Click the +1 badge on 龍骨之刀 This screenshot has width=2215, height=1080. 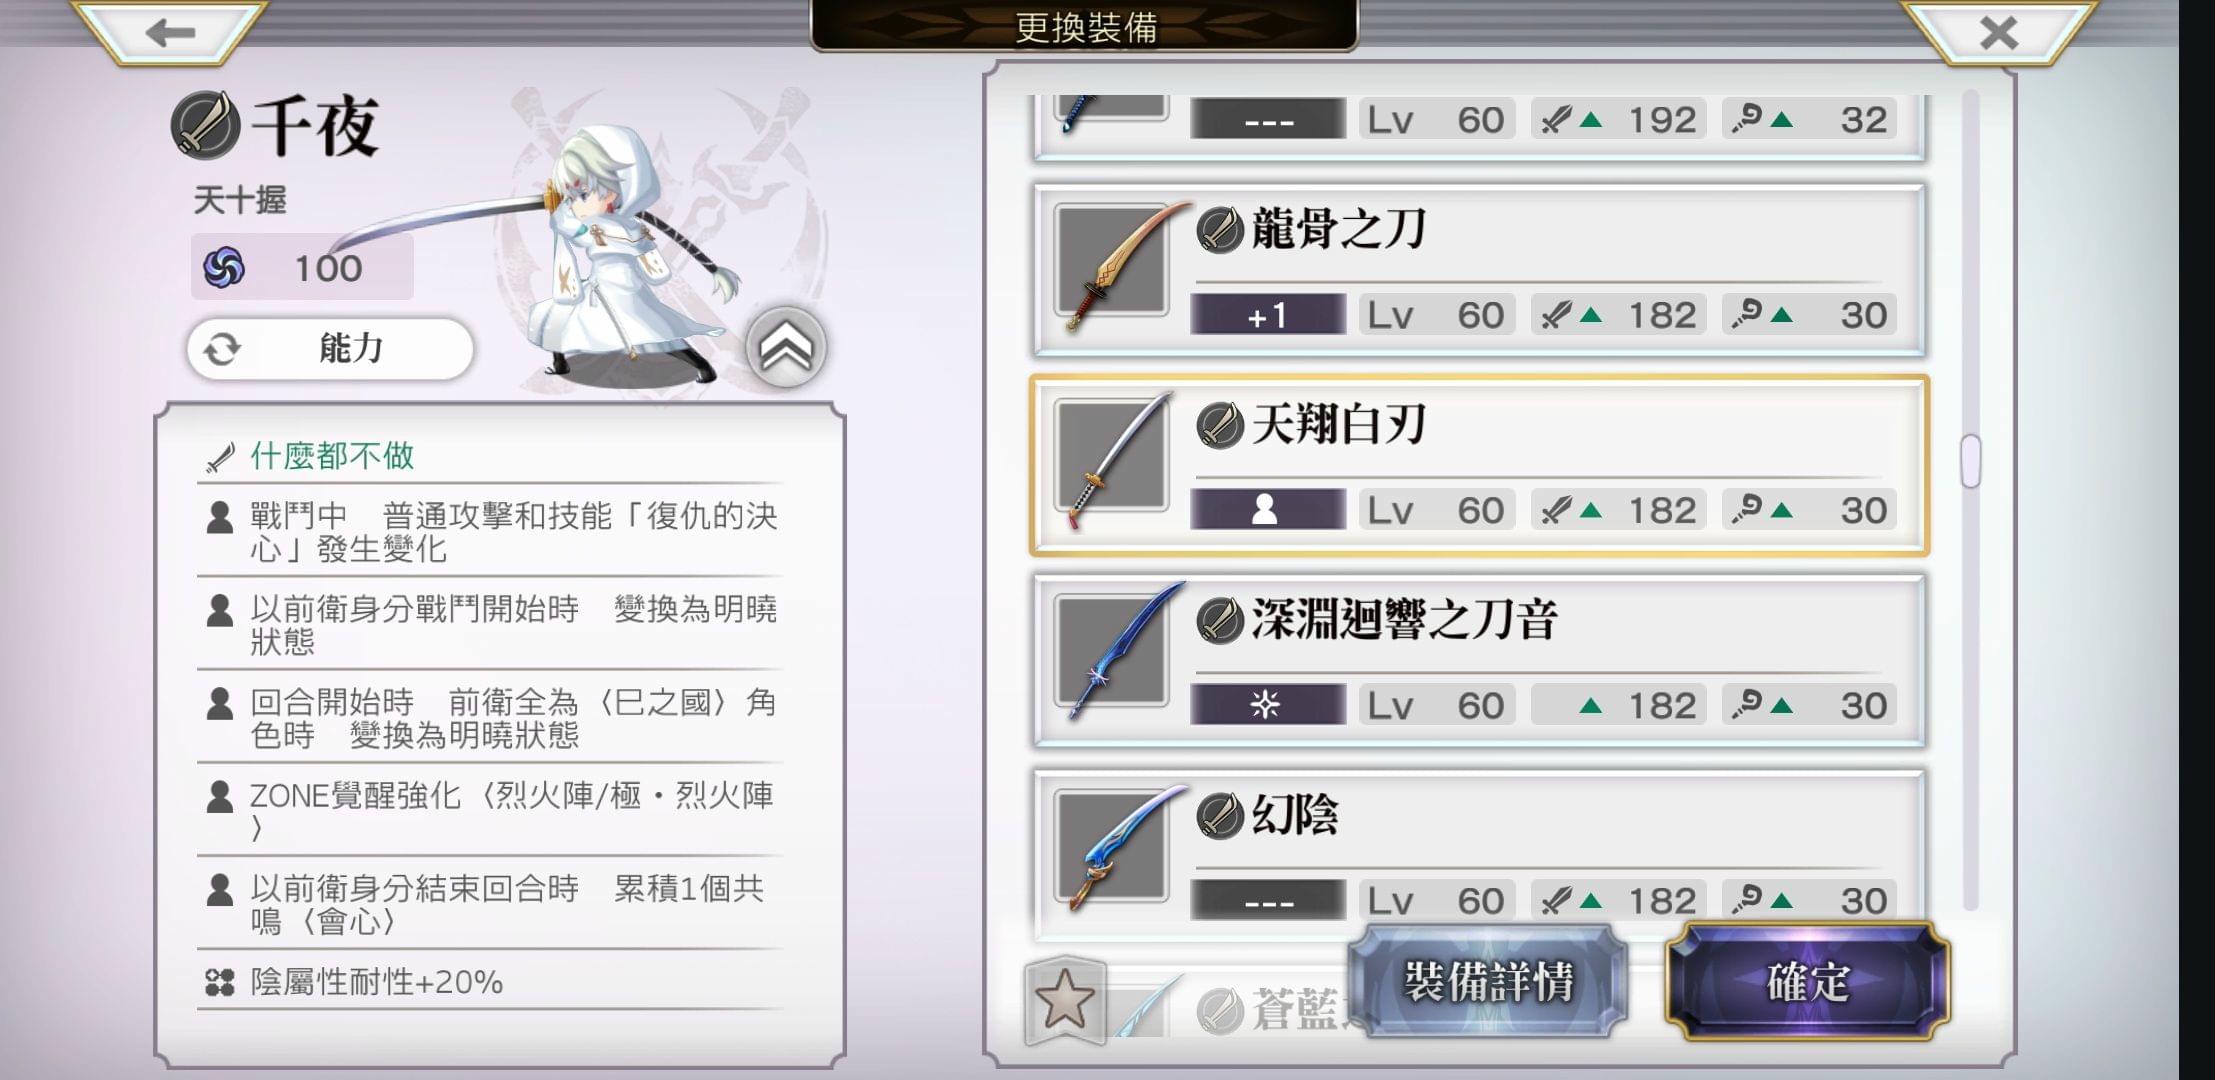coord(1267,315)
